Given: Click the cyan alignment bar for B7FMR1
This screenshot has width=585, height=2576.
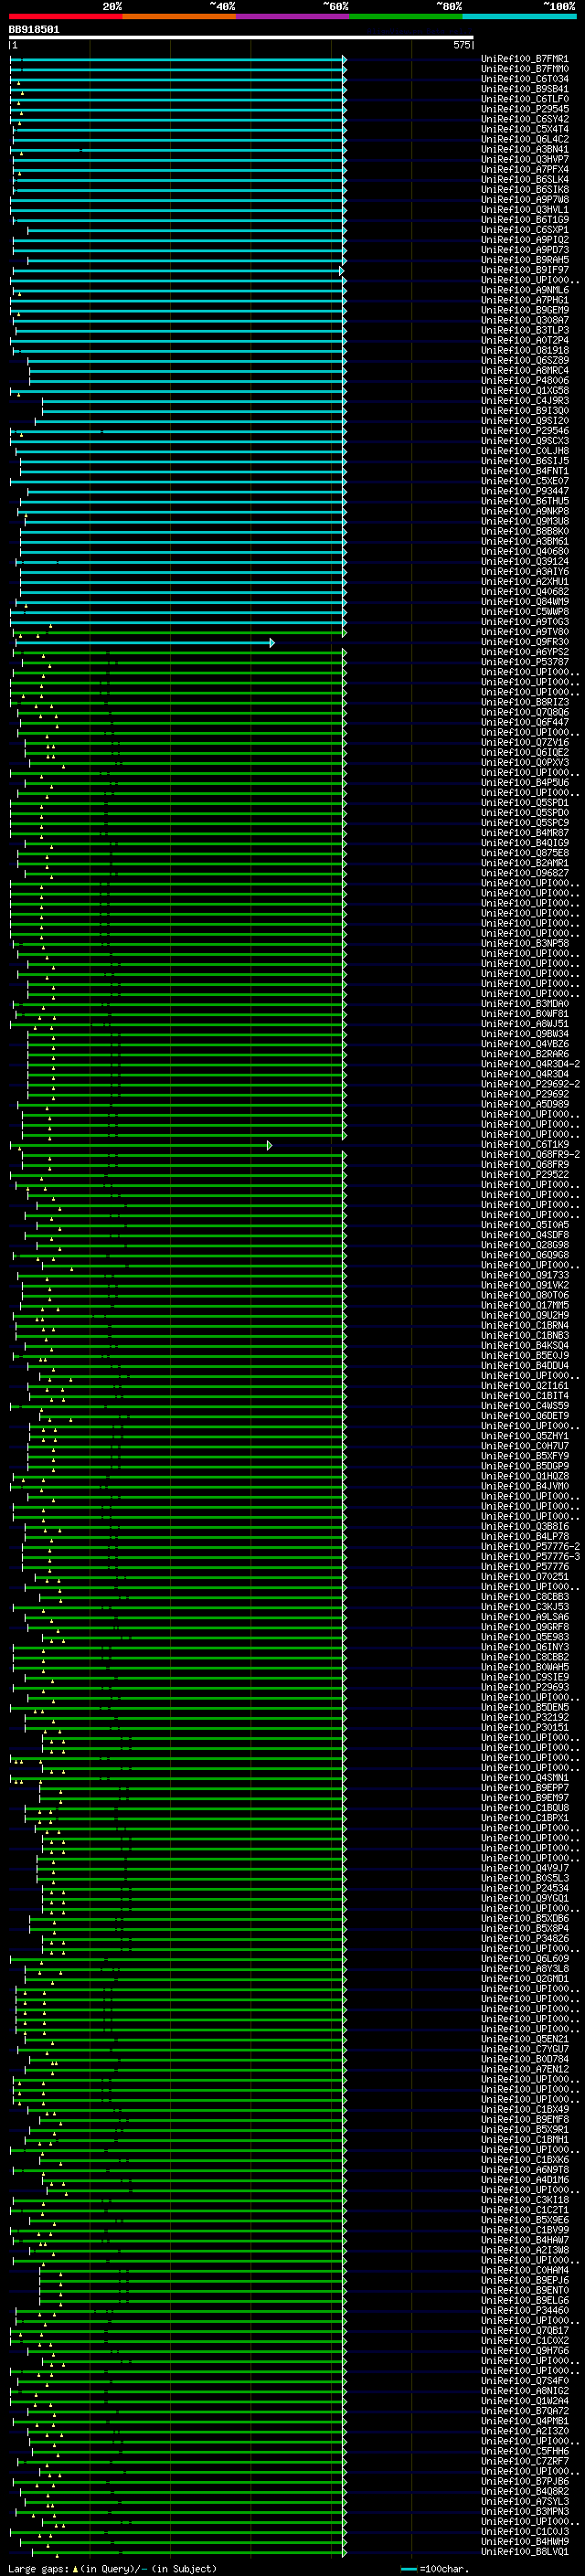Looking at the screenshot, I should pyautogui.click(x=178, y=60).
